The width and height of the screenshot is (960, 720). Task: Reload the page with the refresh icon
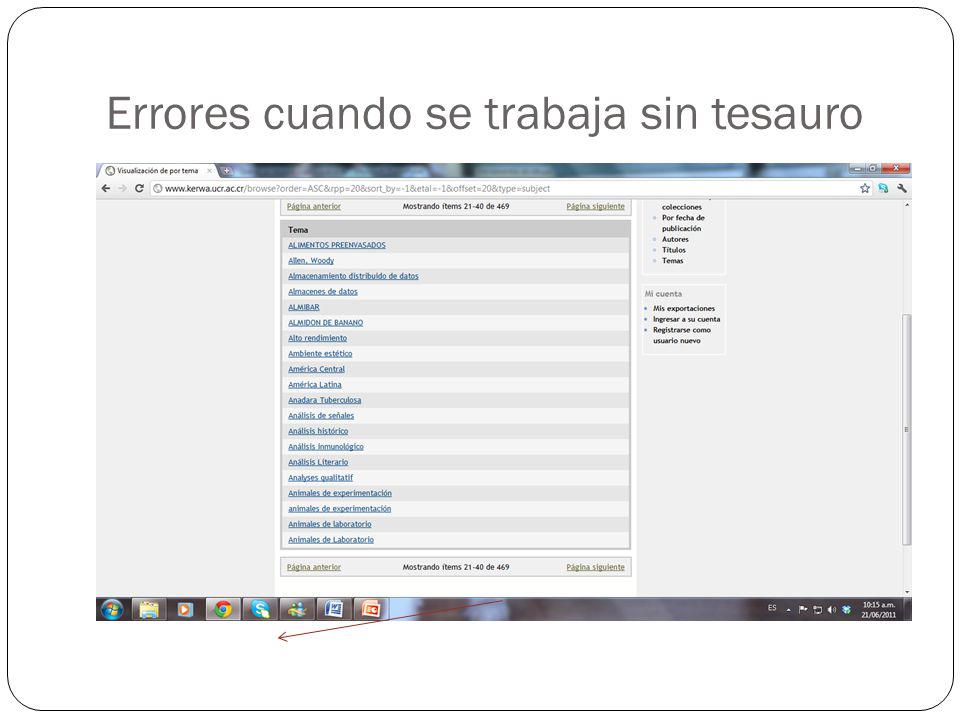[x=139, y=189]
